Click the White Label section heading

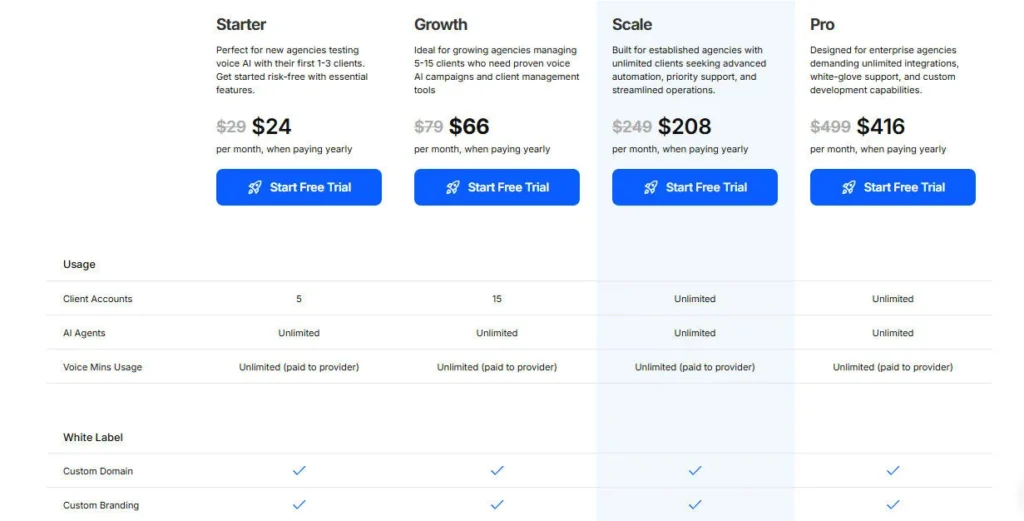93,437
